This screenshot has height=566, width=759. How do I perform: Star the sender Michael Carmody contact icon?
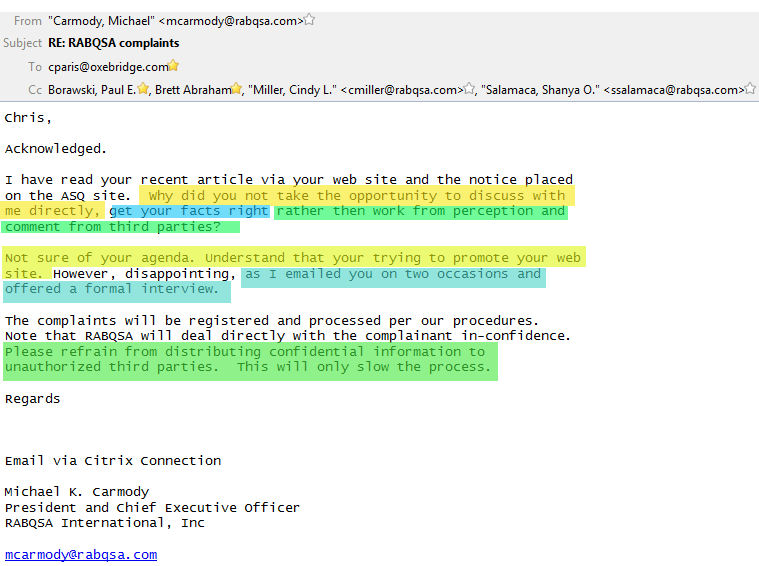pos(309,20)
